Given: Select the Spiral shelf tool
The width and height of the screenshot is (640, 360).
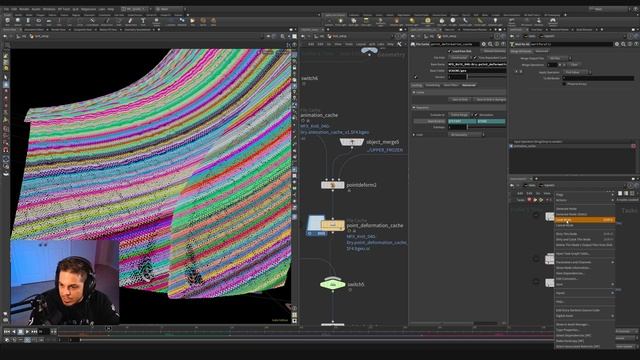Looking at the screenshot, I should click(x=203, y=20).
